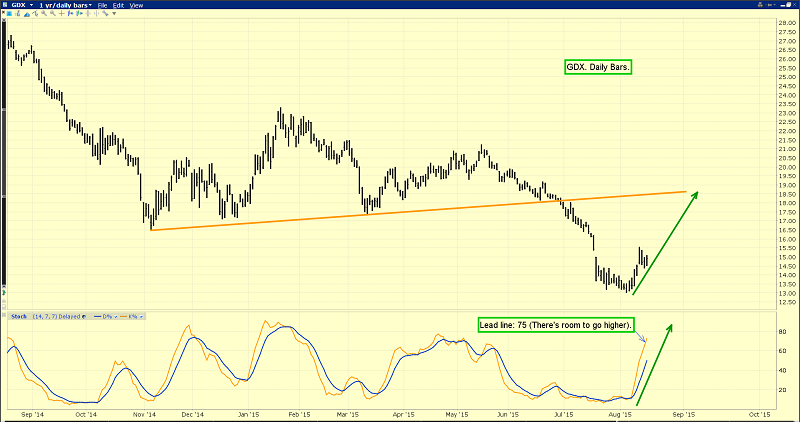
Task: Open the Edit menu
Action: click(x=119, y=5)
